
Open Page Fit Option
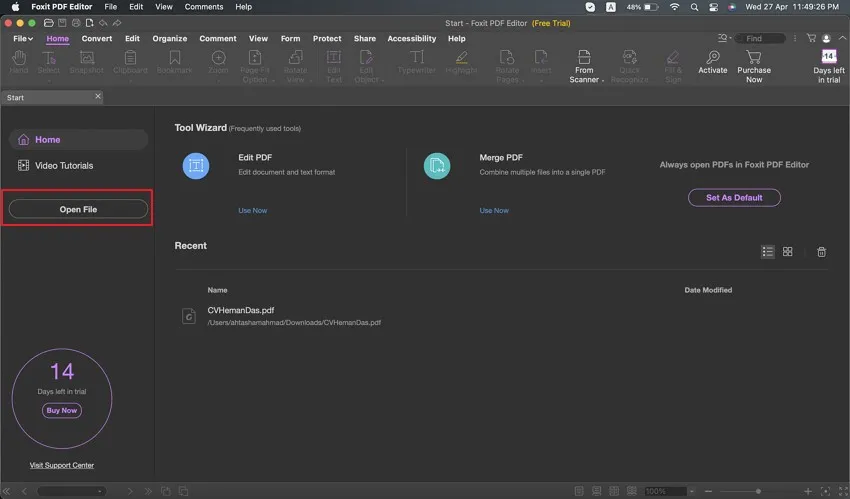(x=255, y=66)
